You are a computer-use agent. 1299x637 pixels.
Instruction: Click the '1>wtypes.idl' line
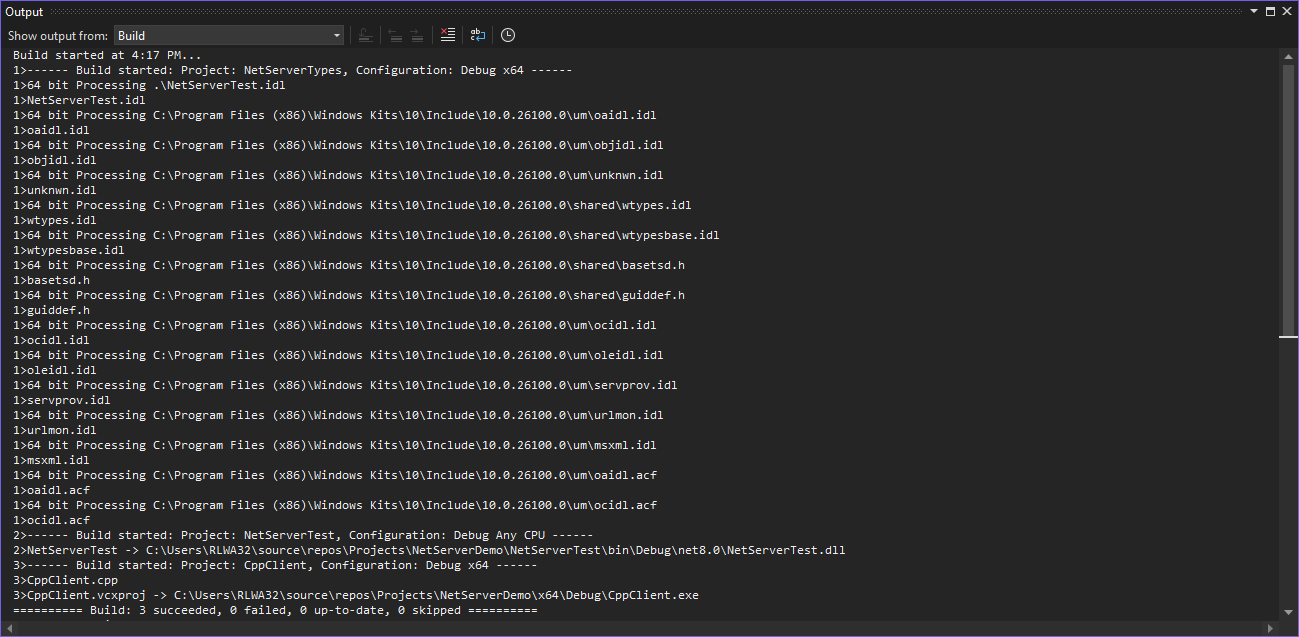pos(55,220)
